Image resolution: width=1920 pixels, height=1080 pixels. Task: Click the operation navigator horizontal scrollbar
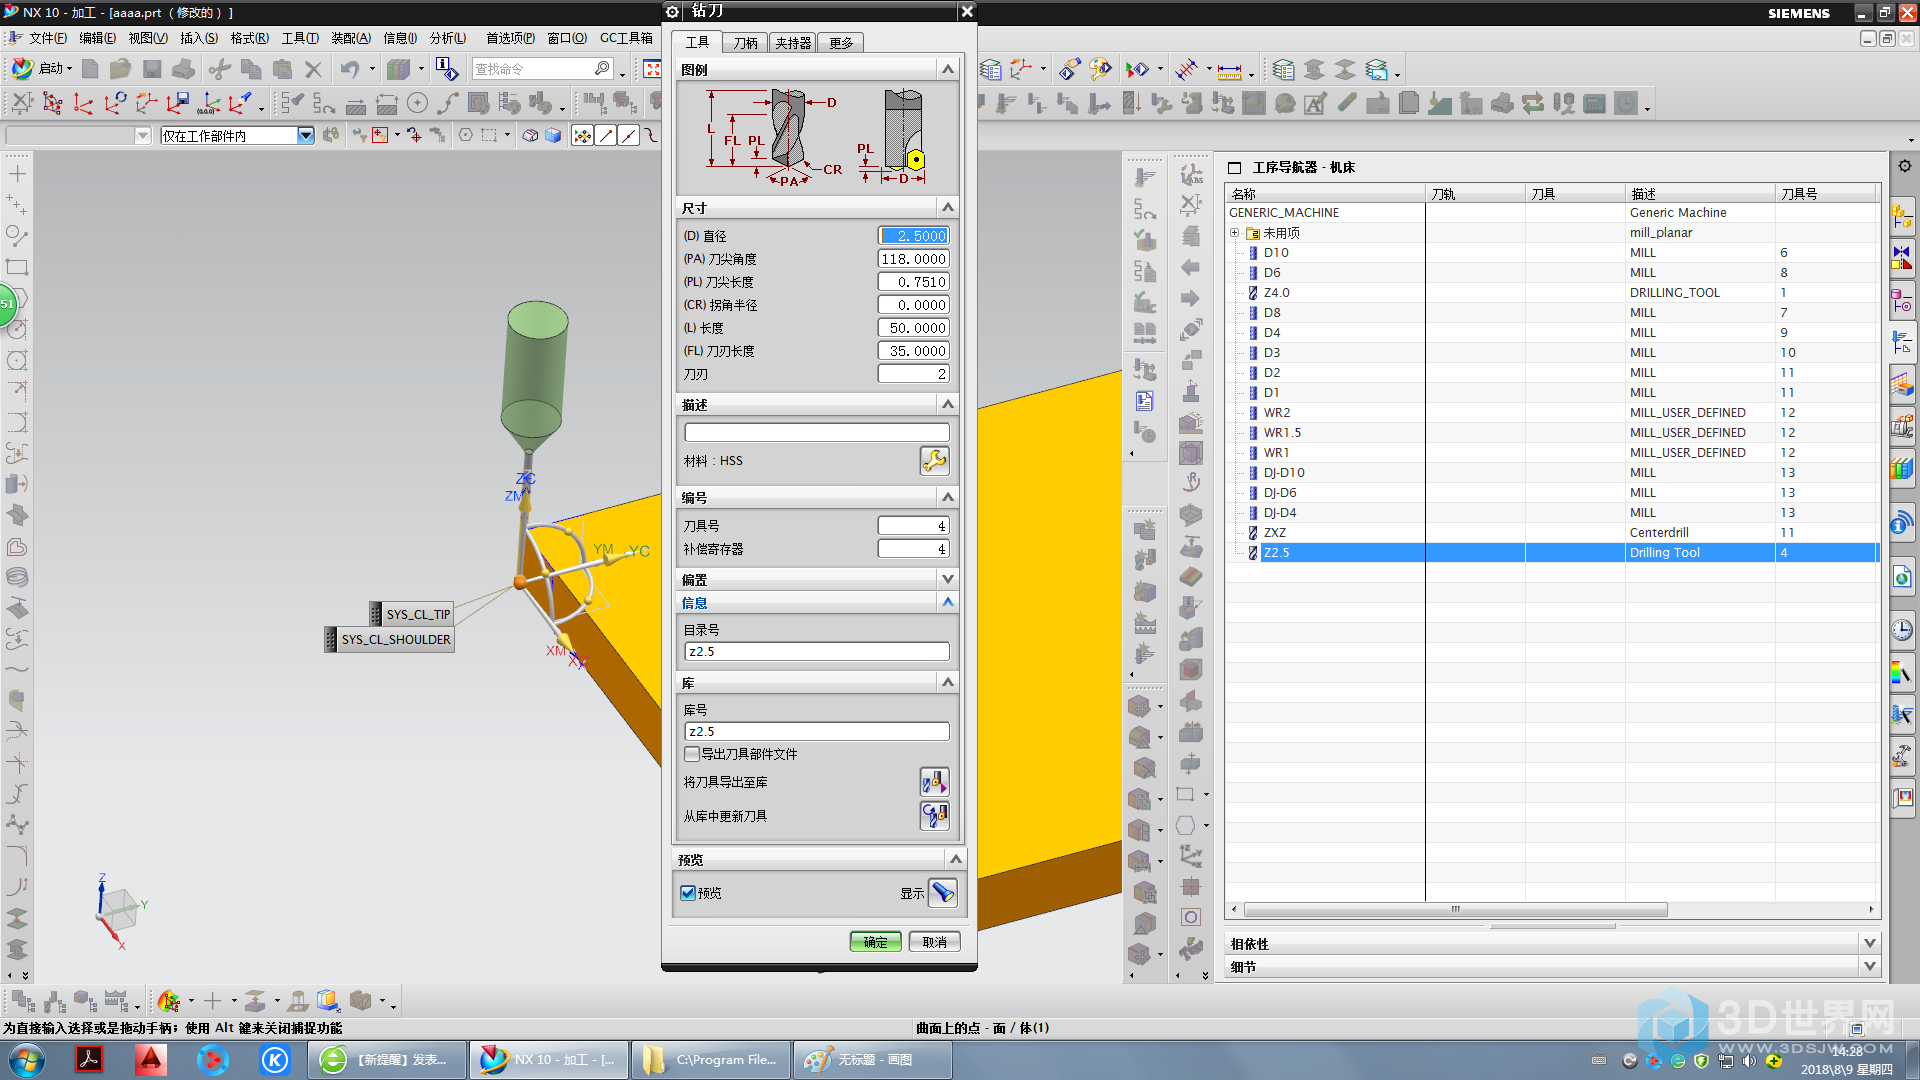(1455, 909)
